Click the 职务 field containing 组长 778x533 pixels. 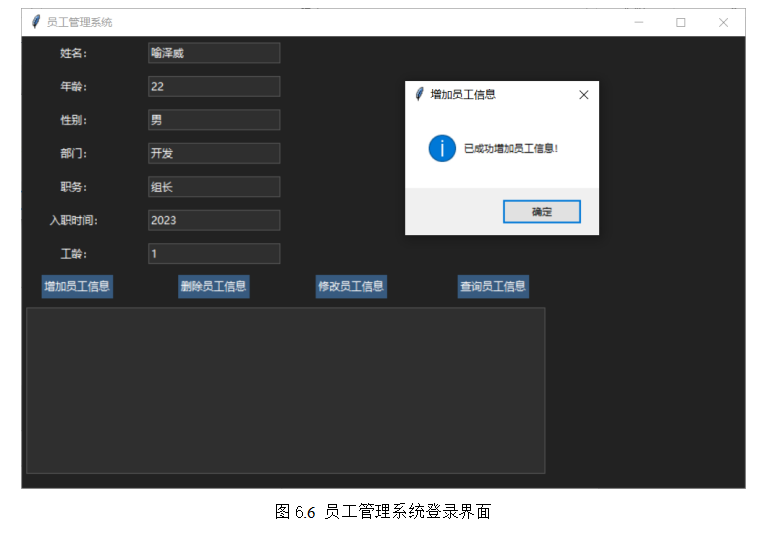click(214, 187)
